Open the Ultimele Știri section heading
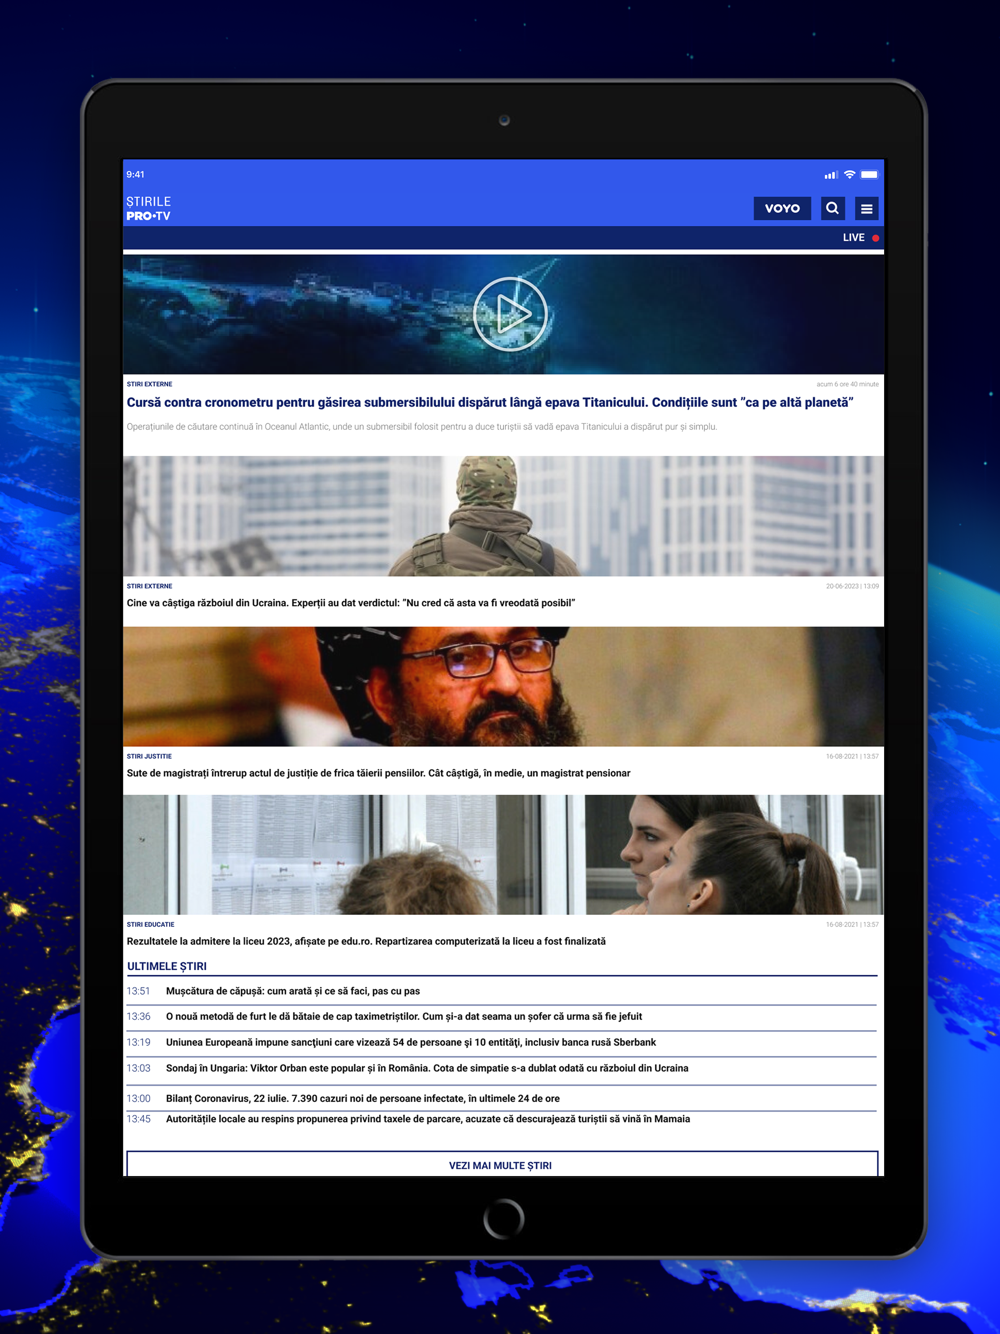1000x1334 pixels. point(167,966)
